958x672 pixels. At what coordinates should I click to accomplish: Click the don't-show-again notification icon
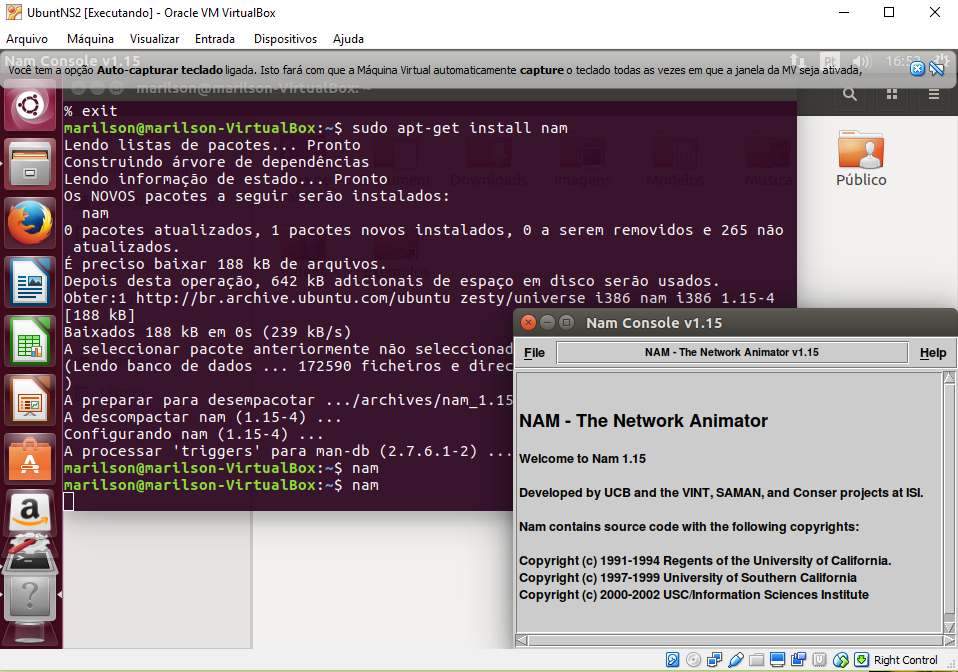937,69
